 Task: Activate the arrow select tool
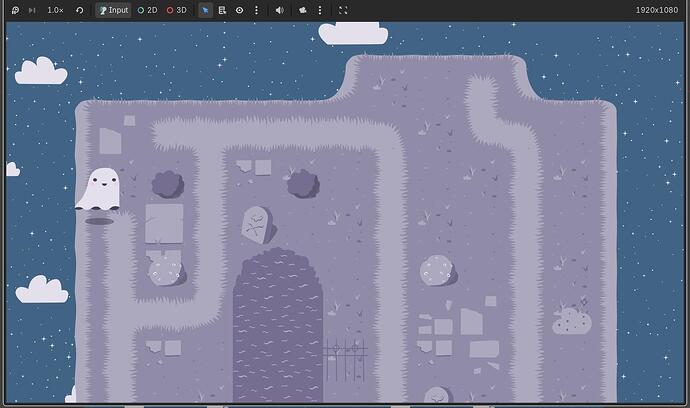(205, 10)
